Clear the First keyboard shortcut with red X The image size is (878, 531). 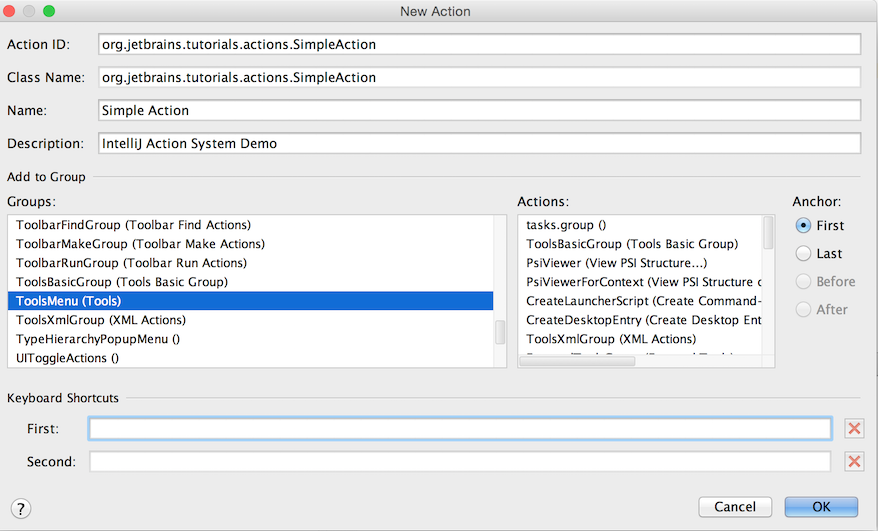(x=853, y=429)
